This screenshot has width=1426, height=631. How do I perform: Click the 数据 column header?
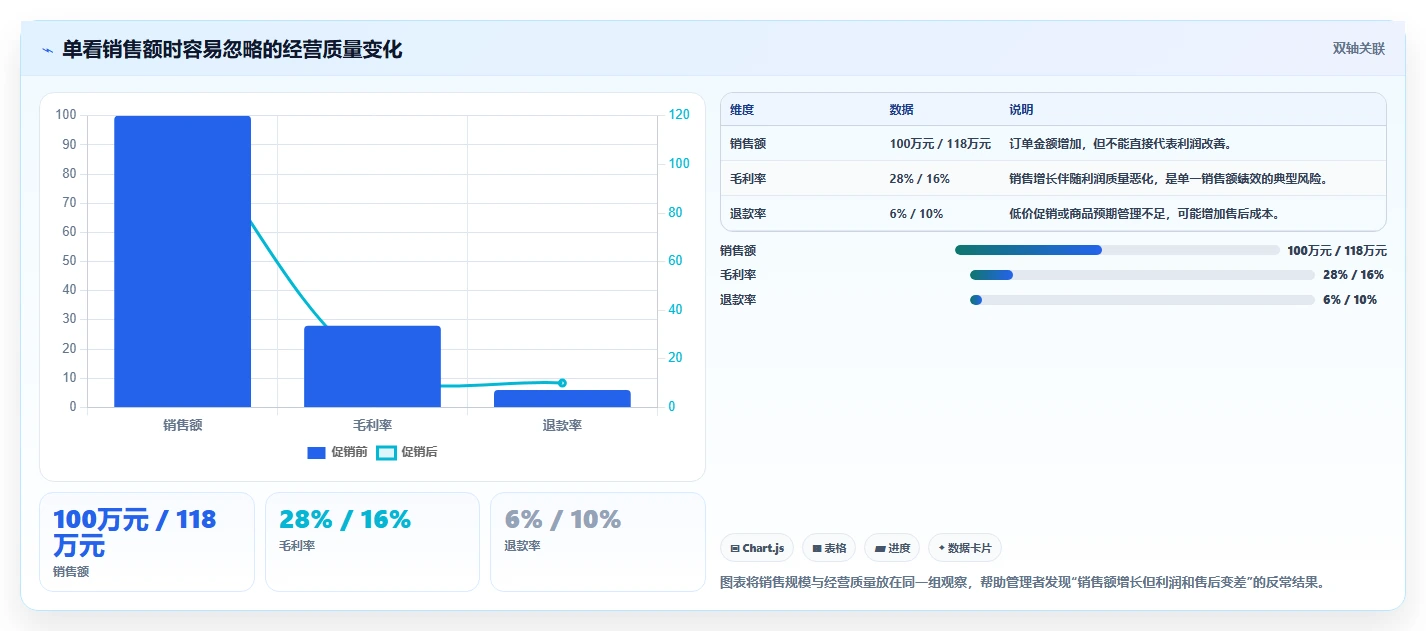click(x=901, y=110)
